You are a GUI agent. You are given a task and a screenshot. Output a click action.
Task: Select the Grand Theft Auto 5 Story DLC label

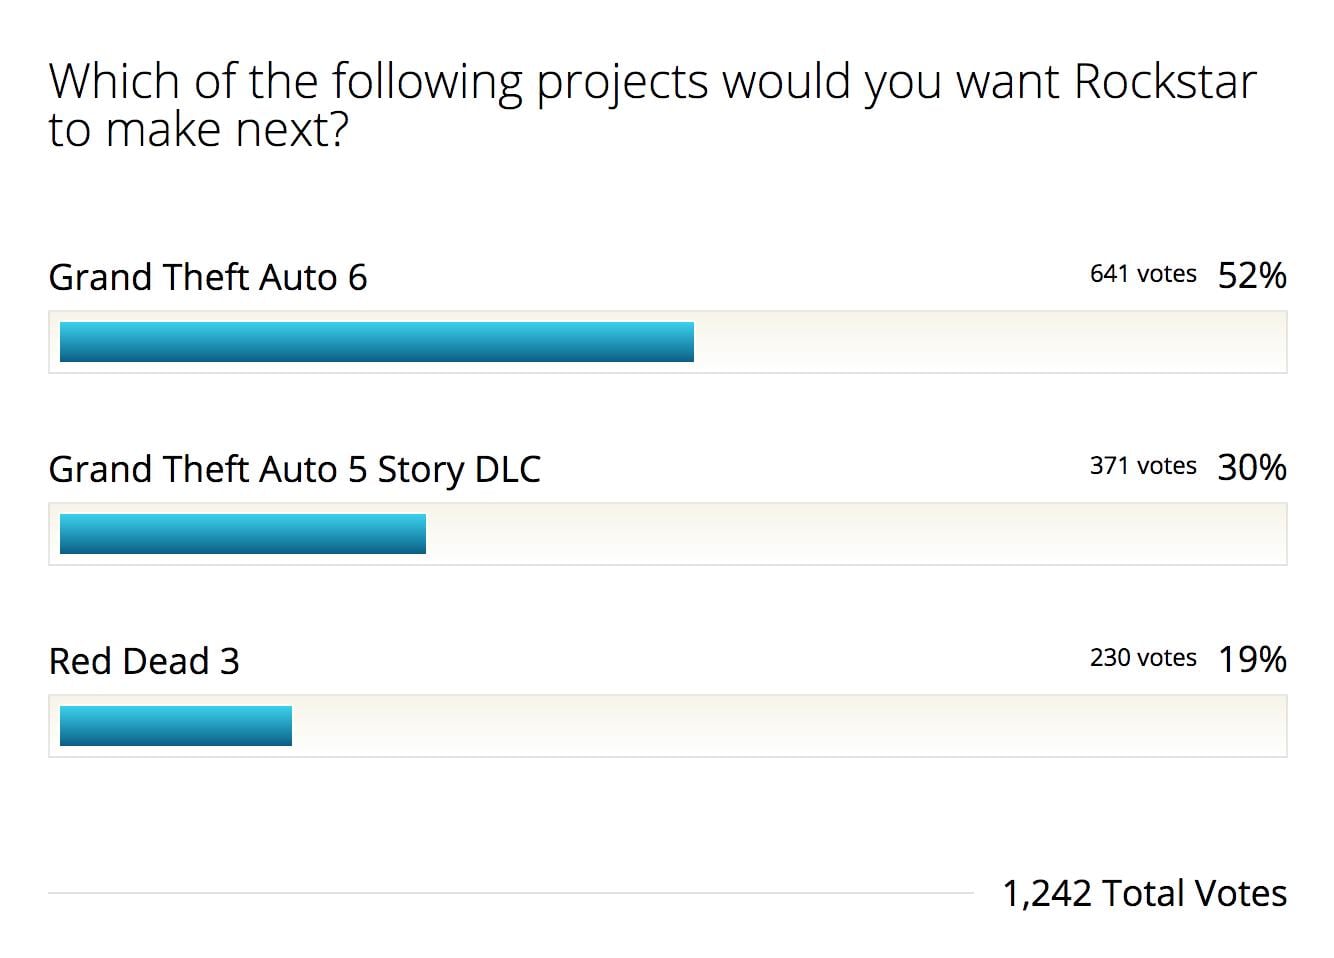click(x=294, y=469)
